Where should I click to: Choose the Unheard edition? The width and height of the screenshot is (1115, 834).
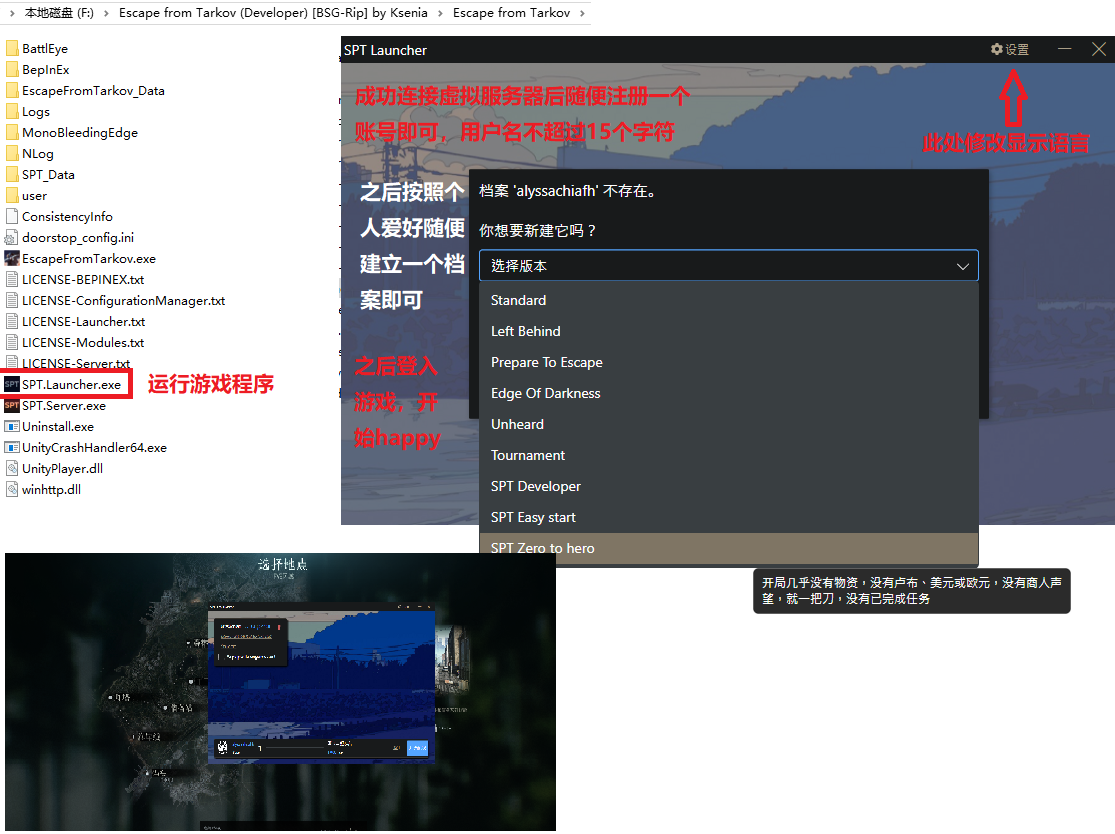[729, 424]
